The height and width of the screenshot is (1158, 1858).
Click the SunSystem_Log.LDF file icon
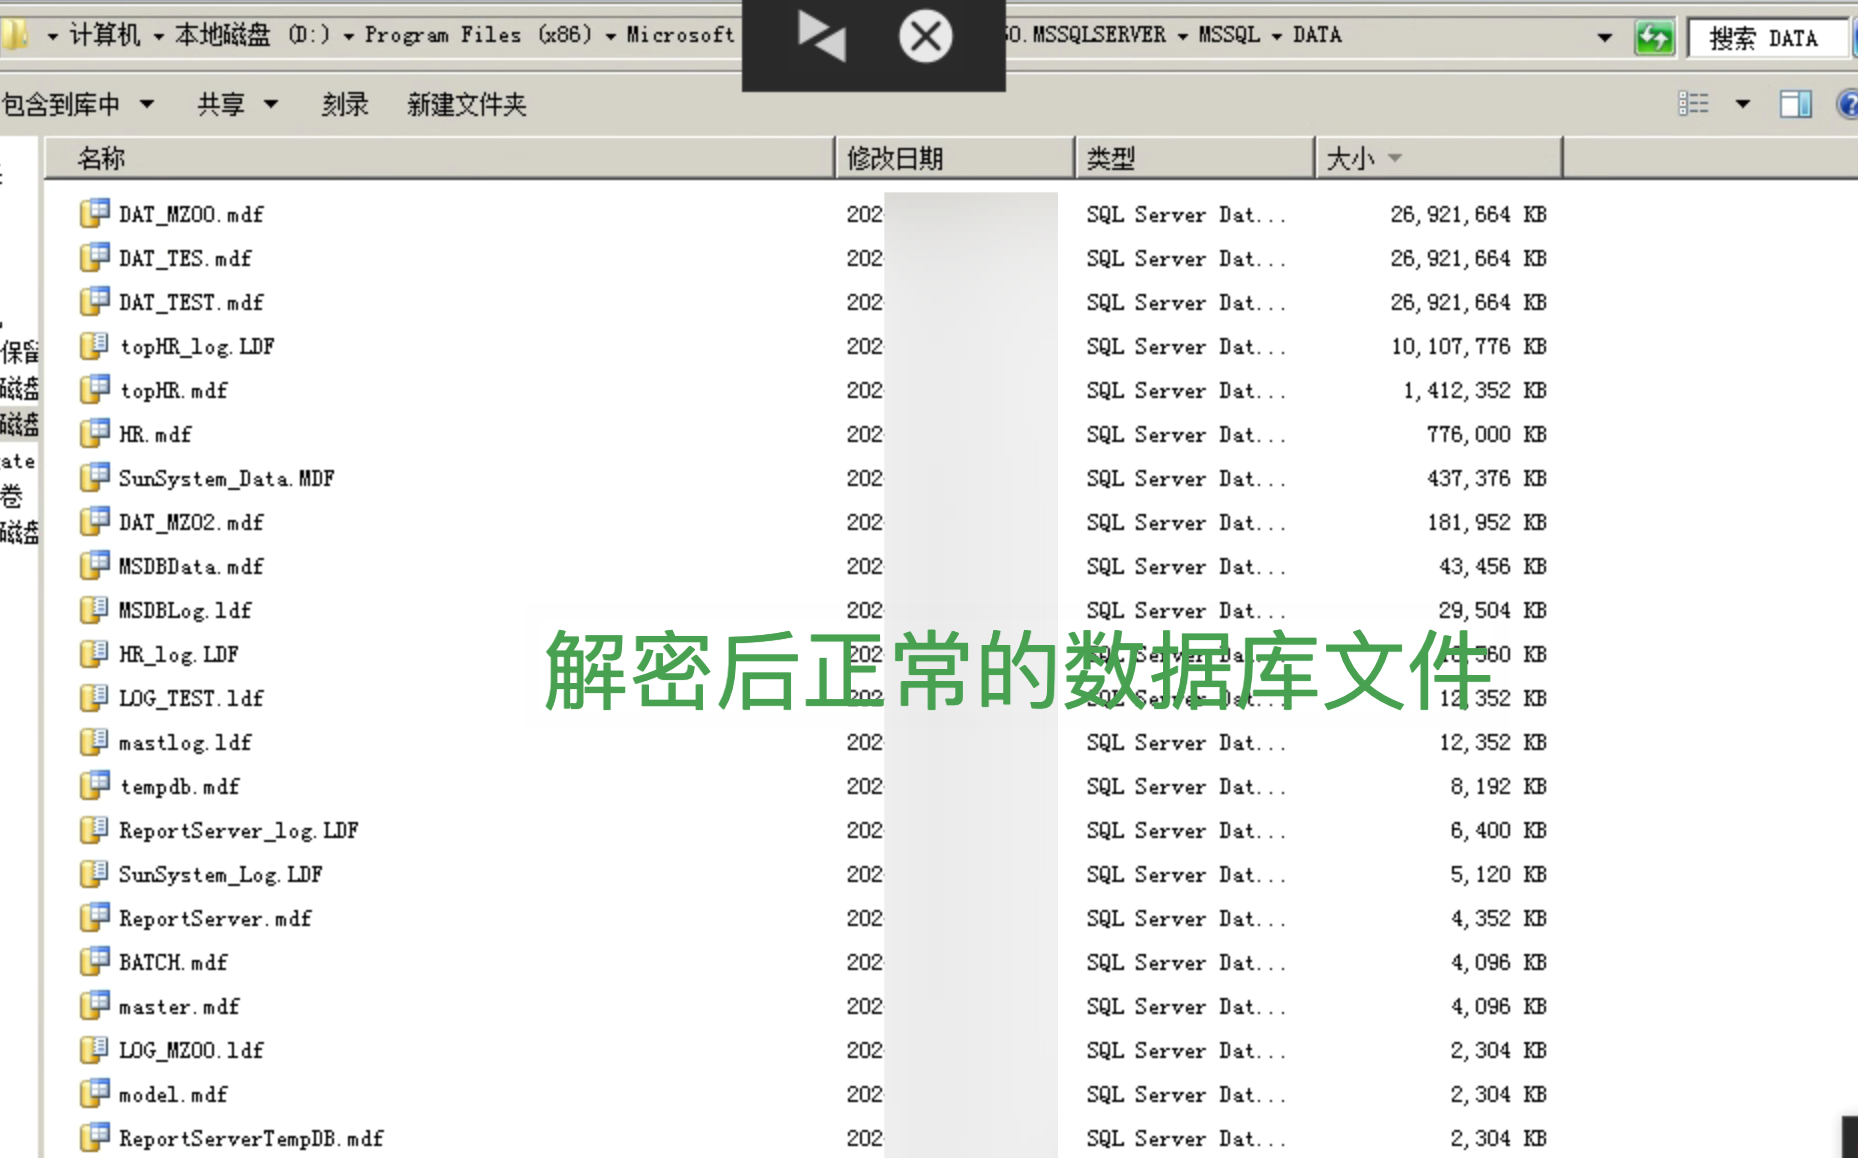point(94,873)
